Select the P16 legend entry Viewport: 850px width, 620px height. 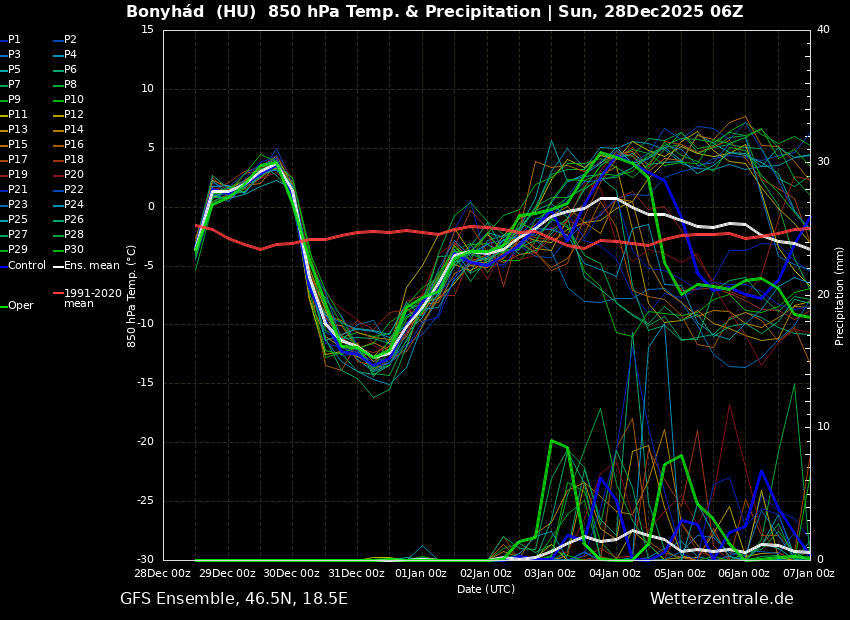click(x=73, y=145)
